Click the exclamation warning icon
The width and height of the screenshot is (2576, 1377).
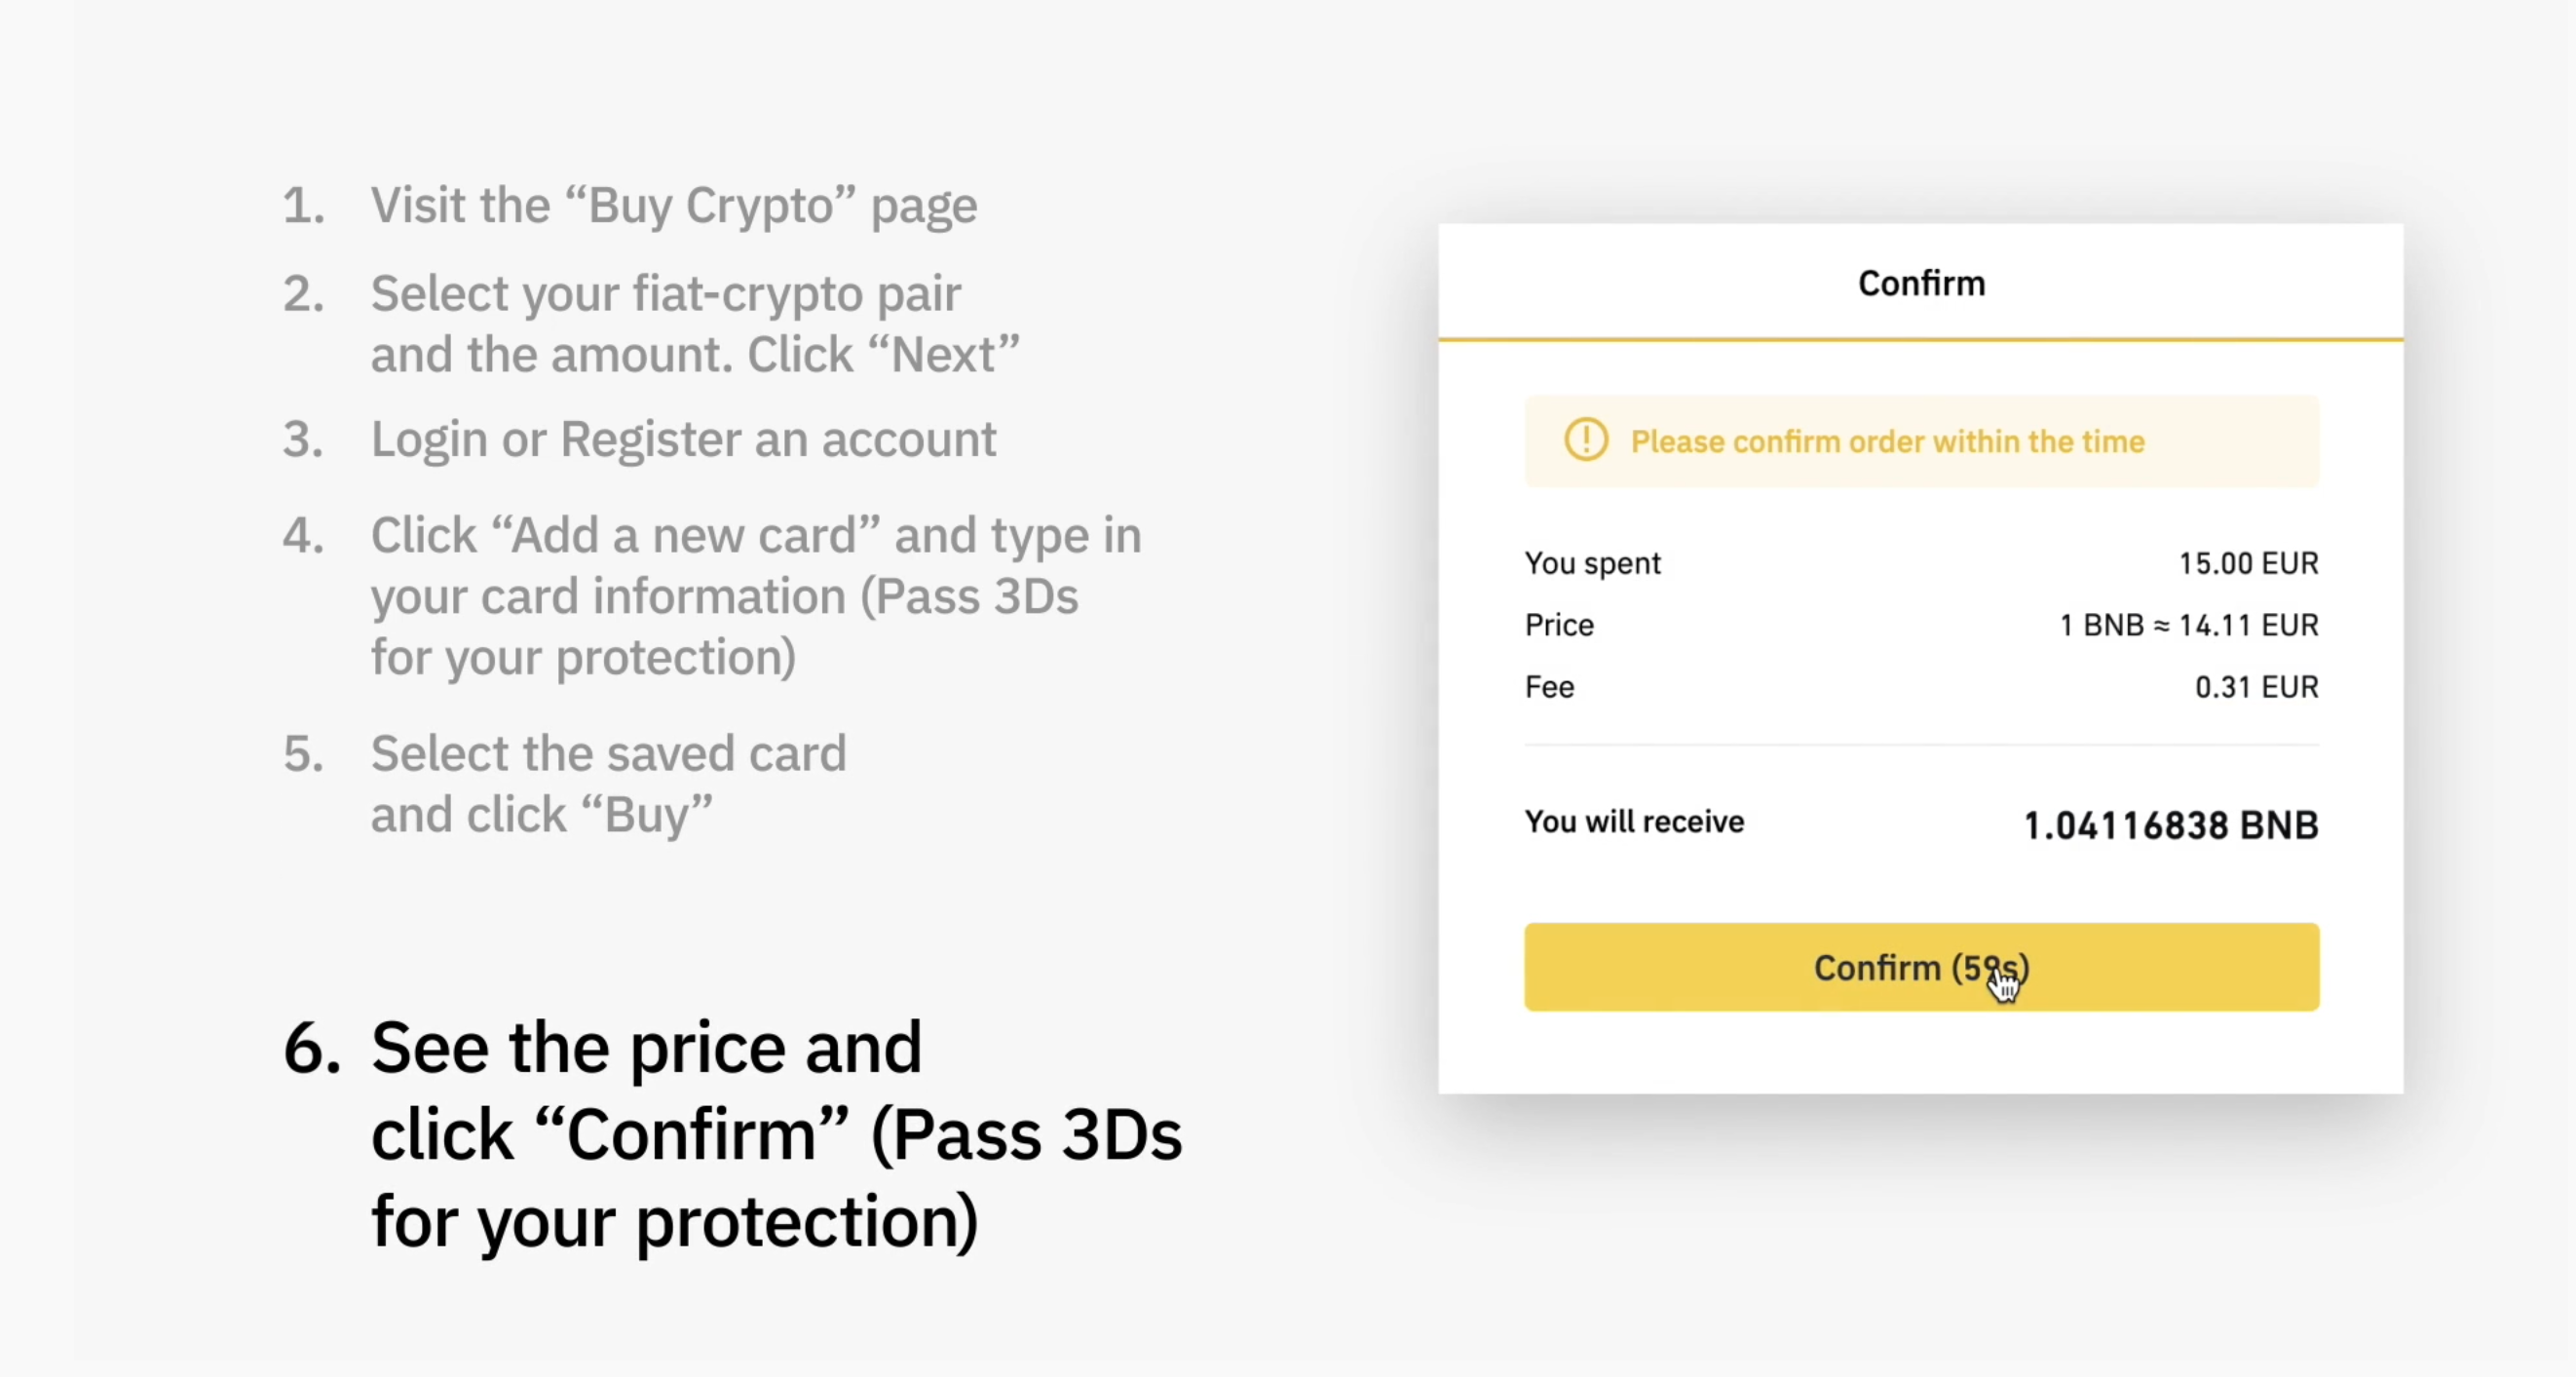[x=1586, y=441]
